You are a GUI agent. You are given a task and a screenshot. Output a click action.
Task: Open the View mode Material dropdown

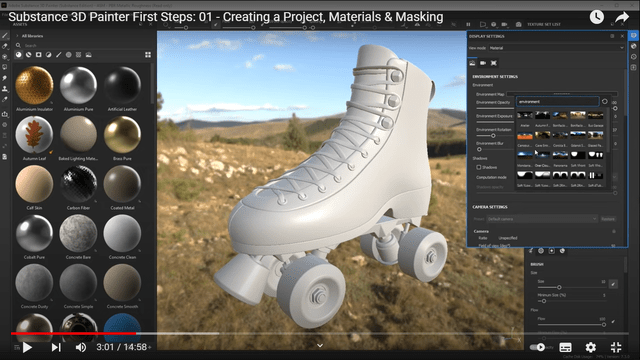(x=557, y=48)
